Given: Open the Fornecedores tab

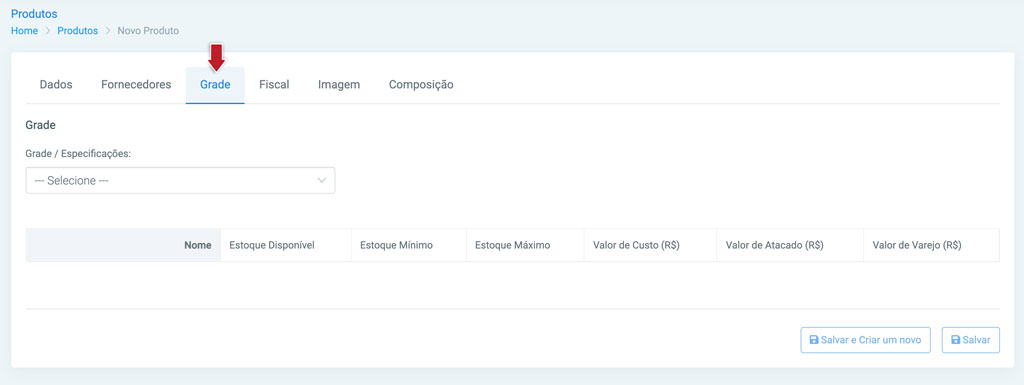Looking at the screenshot, I should (x=136, y=85).
